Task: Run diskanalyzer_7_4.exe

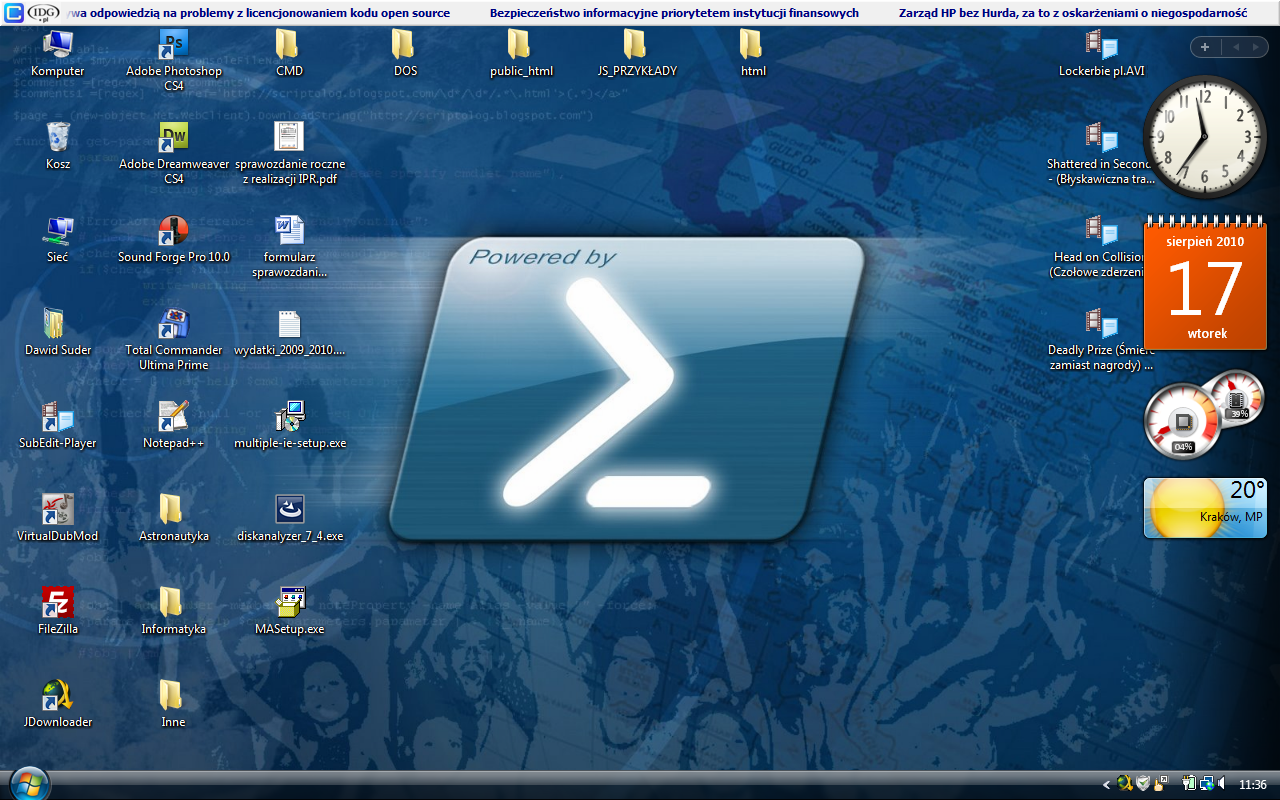Action: (x=290, y=518)
